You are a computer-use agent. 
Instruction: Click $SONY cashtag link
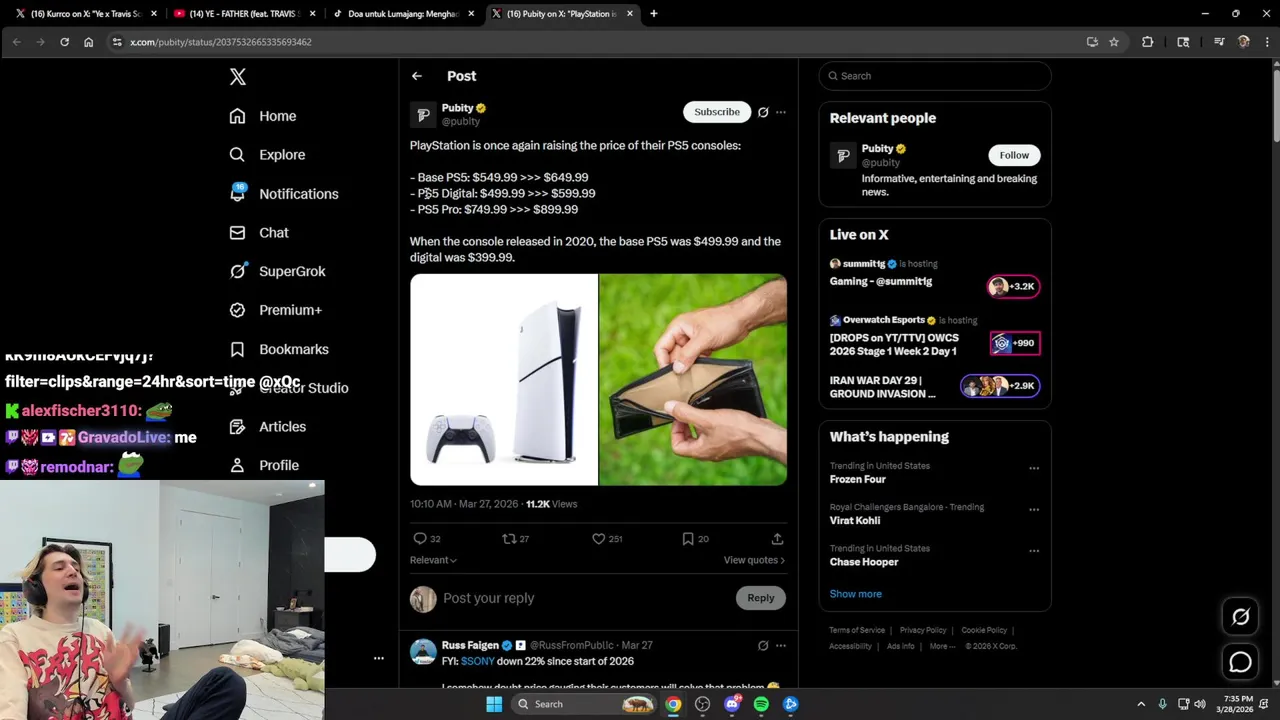tap(478, 662)
